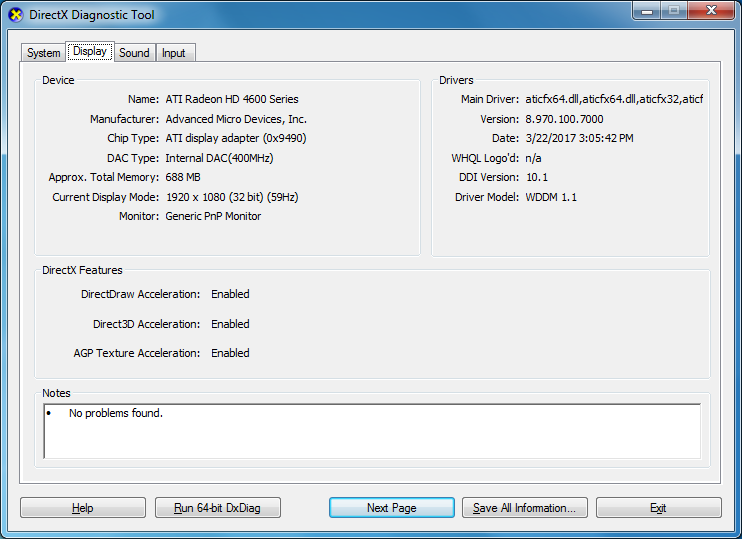Click the Next Page button
This screenshot has width=744, height=540.
tap(391, 508)
